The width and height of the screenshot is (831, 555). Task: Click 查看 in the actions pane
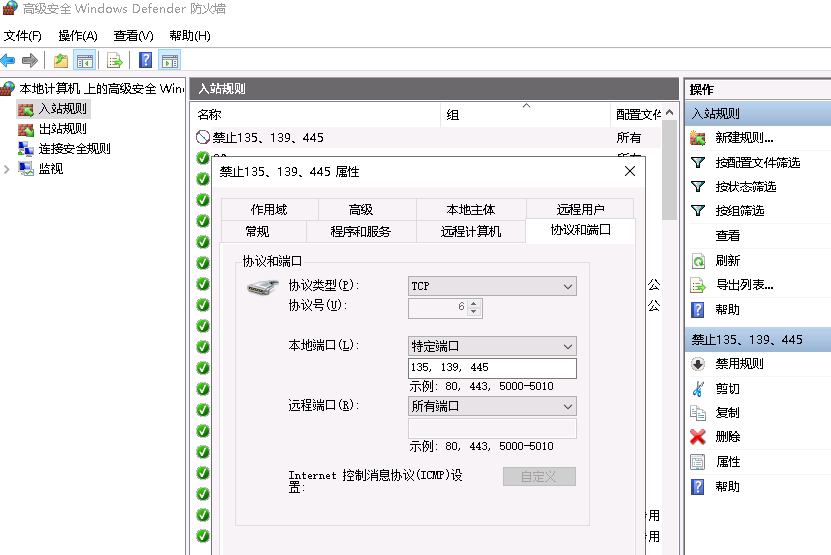(727, 235)
